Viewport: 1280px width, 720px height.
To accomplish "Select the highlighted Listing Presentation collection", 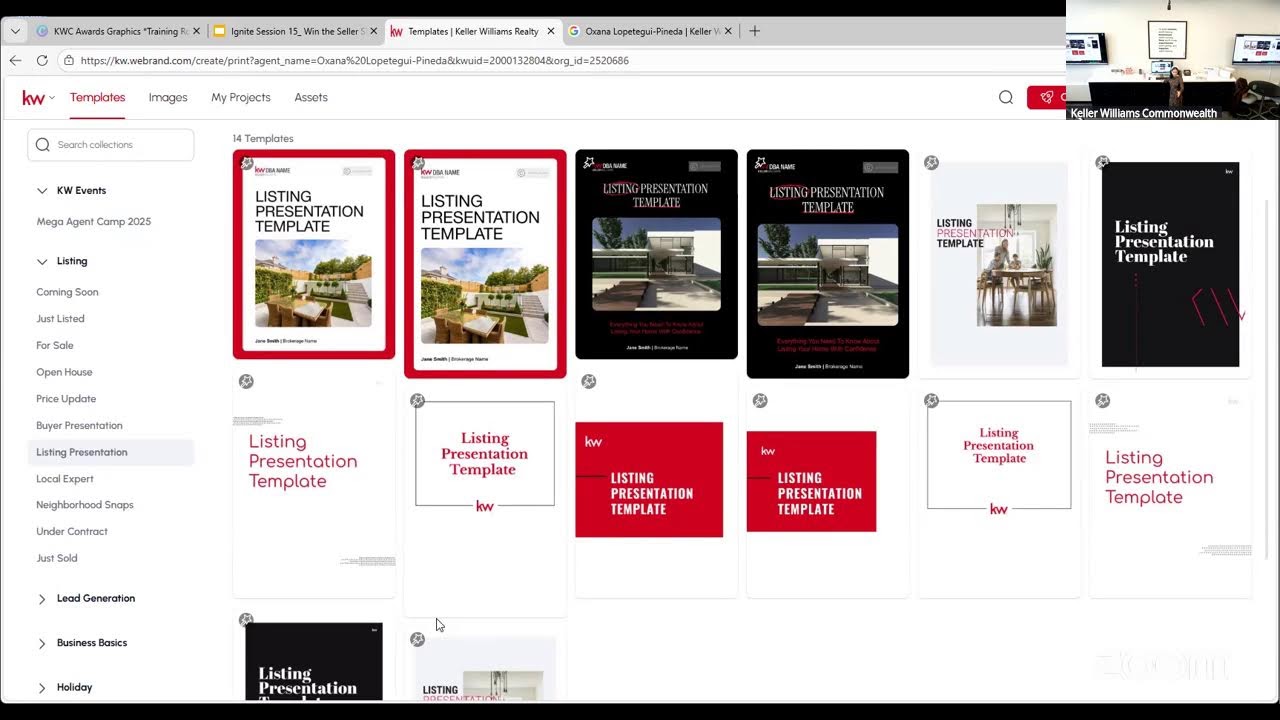I will [111, 452].
